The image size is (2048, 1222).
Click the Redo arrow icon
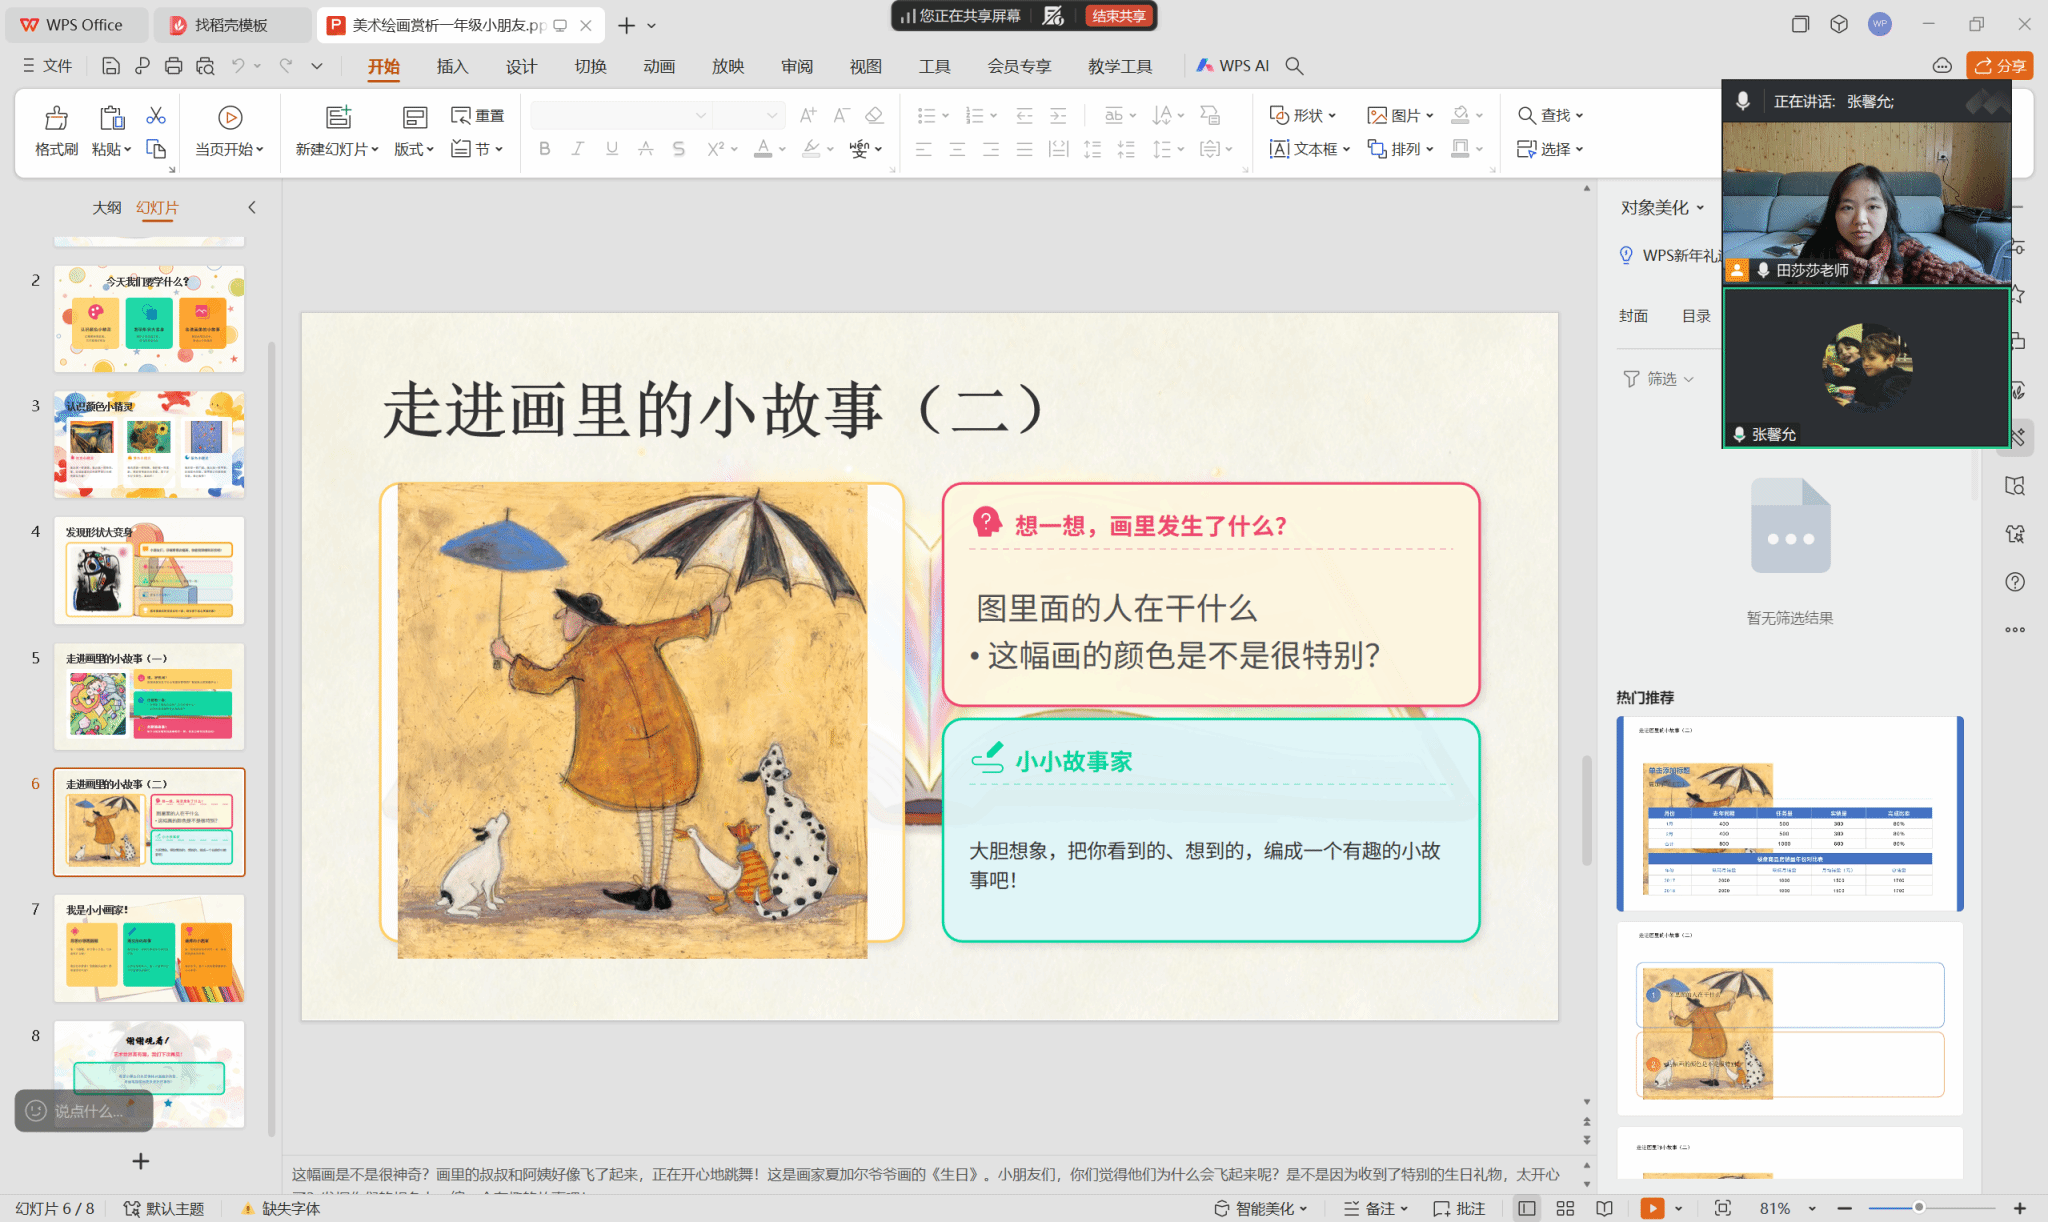pyautogui.click(x=286, y=66)
